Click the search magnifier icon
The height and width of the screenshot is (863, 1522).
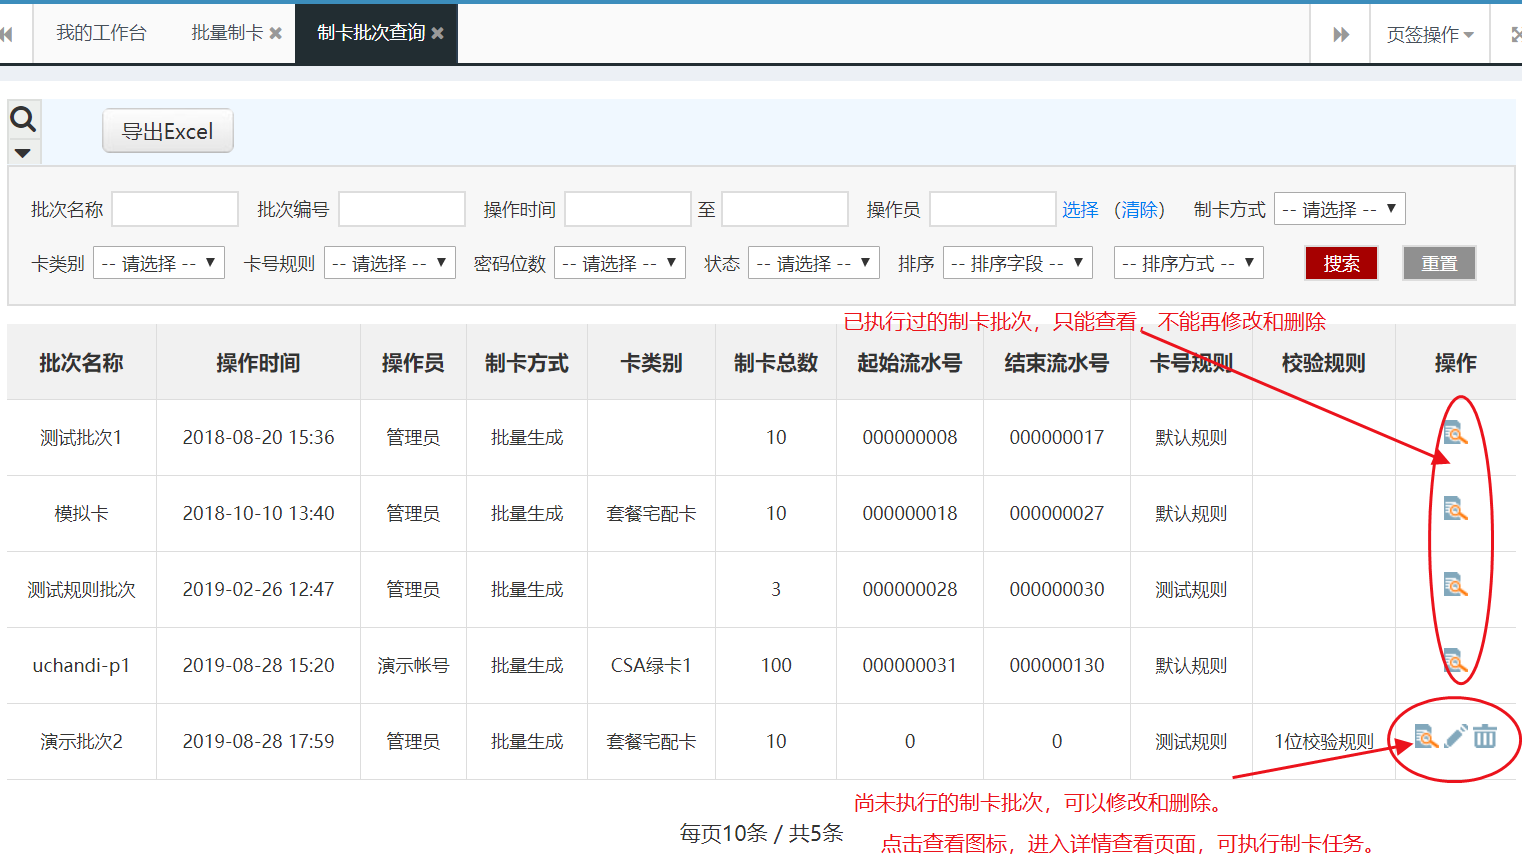tap(23, 119)
